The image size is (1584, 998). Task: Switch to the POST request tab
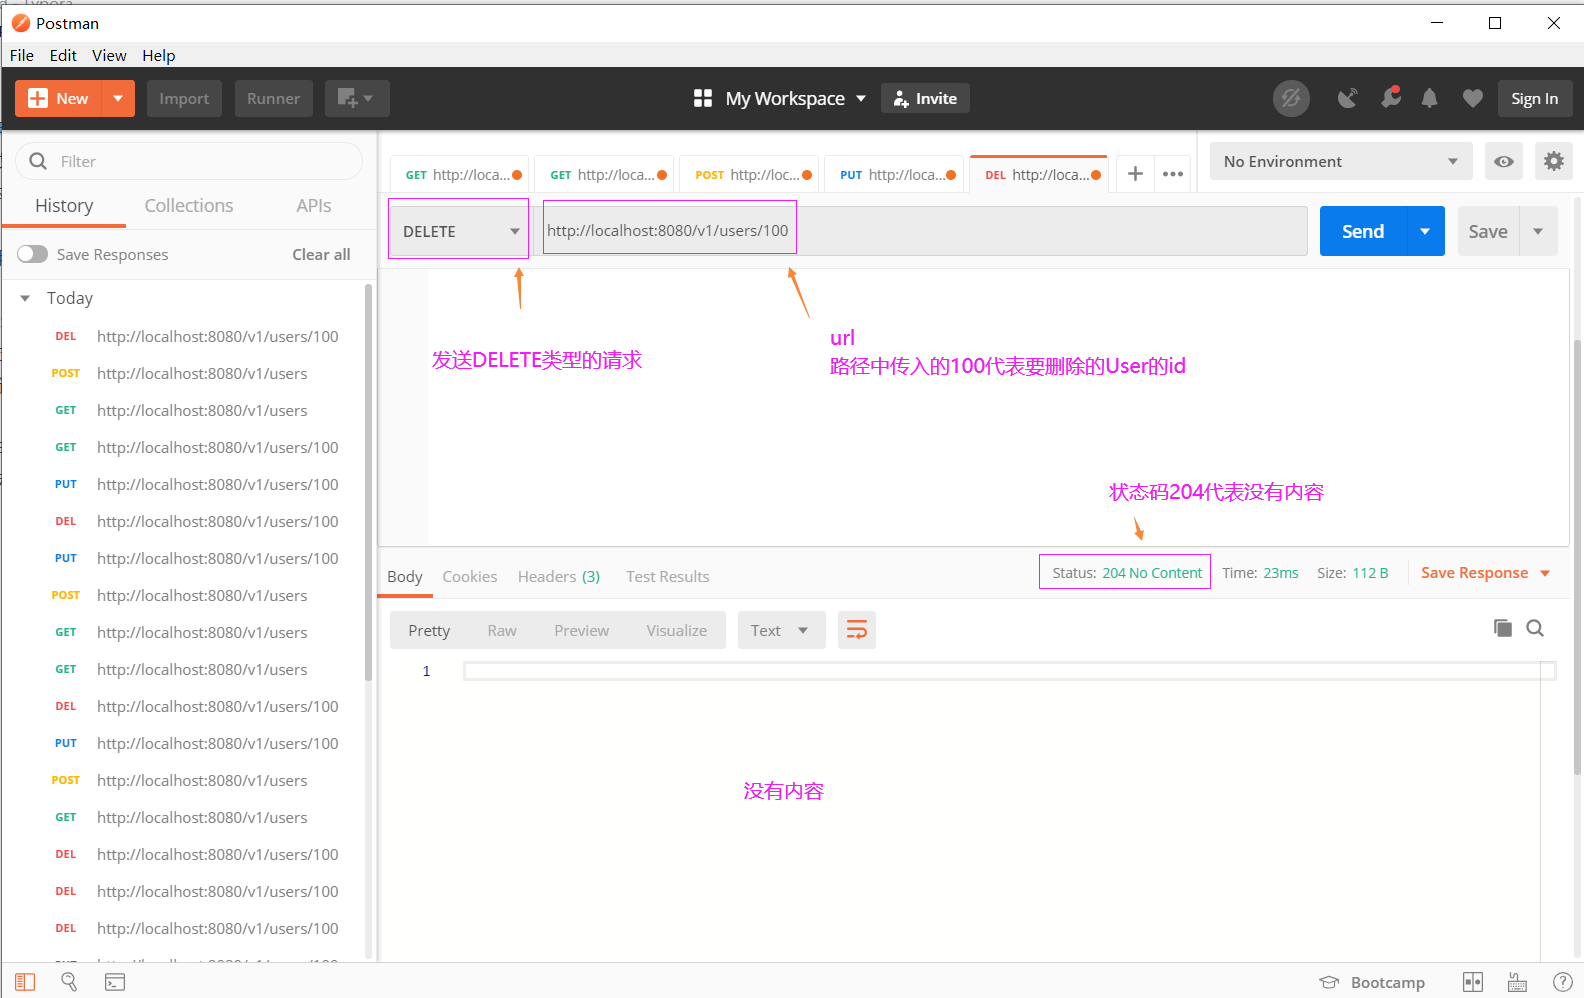pos(748,174)
